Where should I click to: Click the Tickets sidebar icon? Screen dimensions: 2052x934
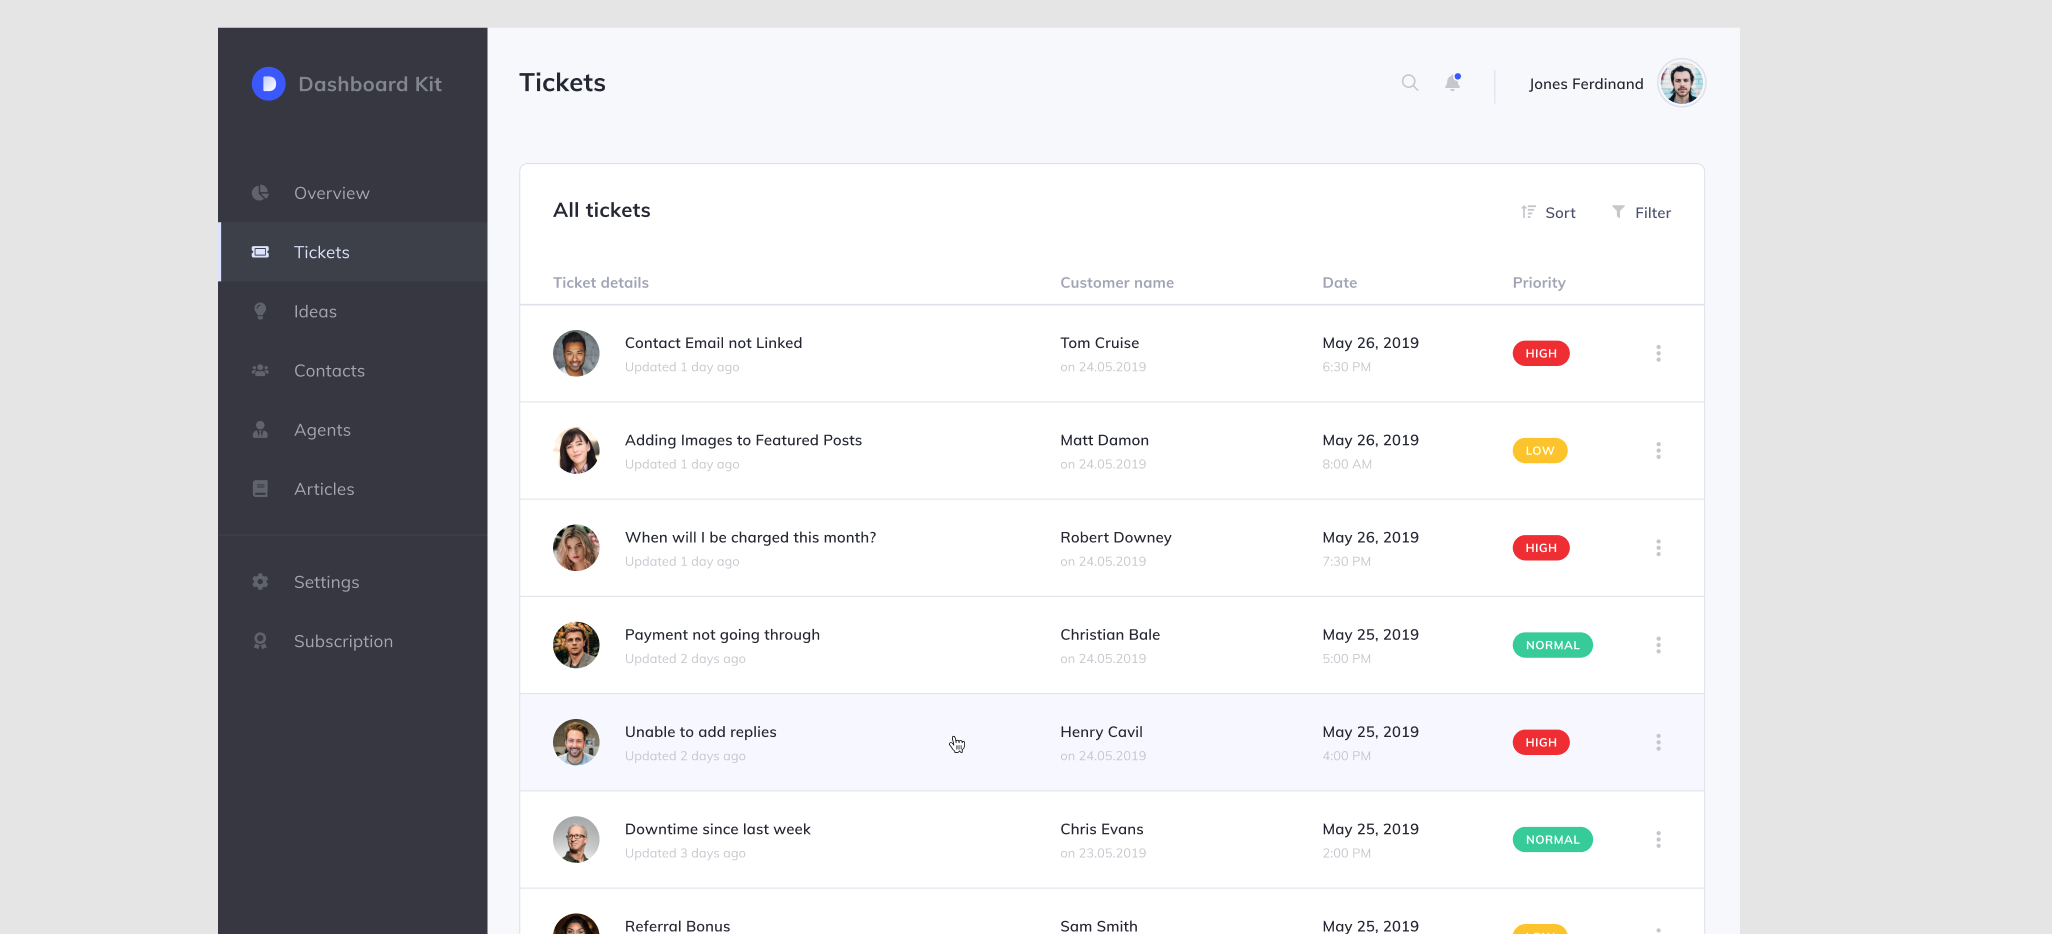coord(260,252)
